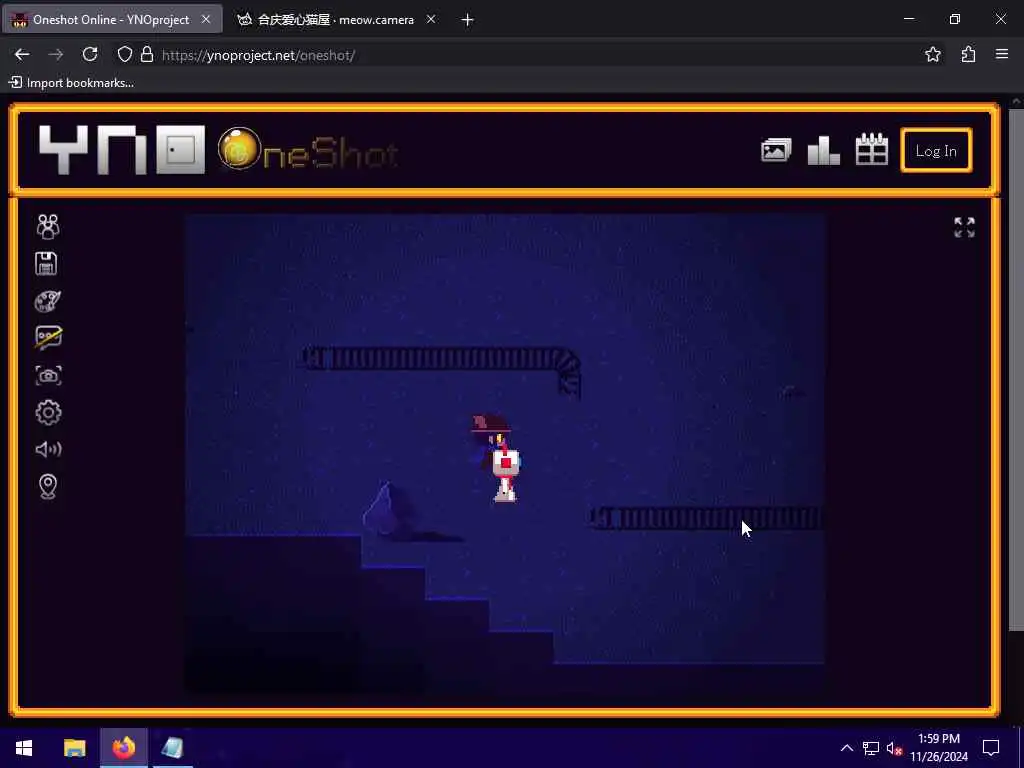Open the Windows Start menu
Image resolution: width=1024 pixels, height=768 pixels.
pyautogui.click(x=24, y=748)
